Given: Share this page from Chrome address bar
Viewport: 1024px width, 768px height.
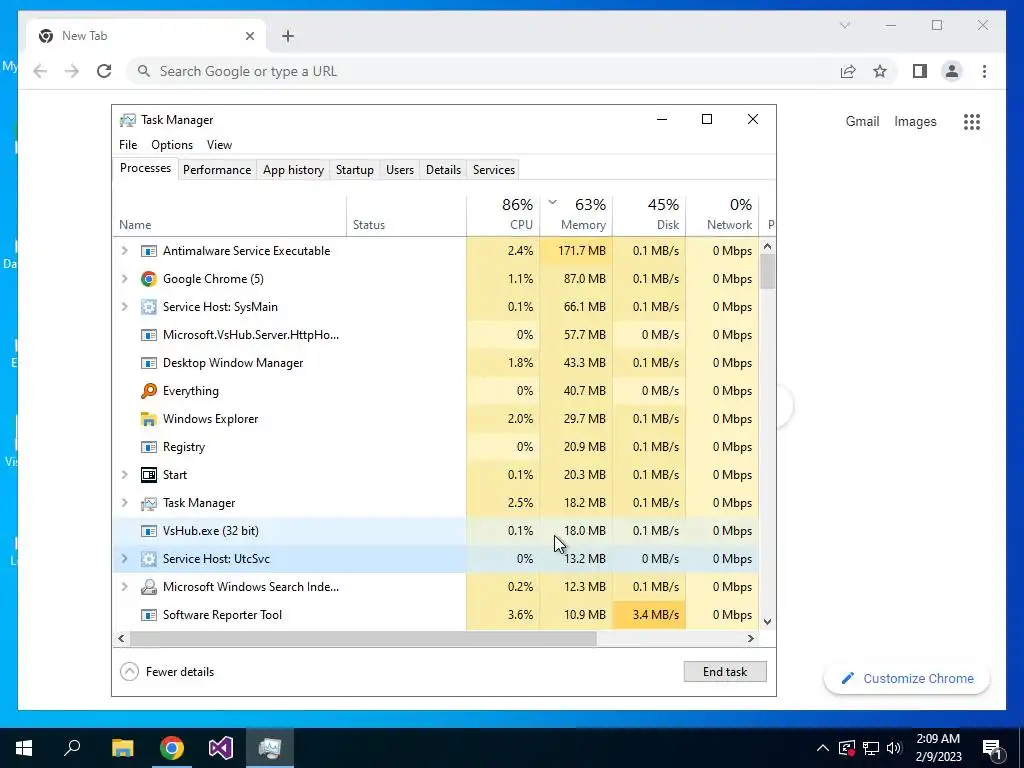Looking at the screenshot, I should click(x=848, y=71).
